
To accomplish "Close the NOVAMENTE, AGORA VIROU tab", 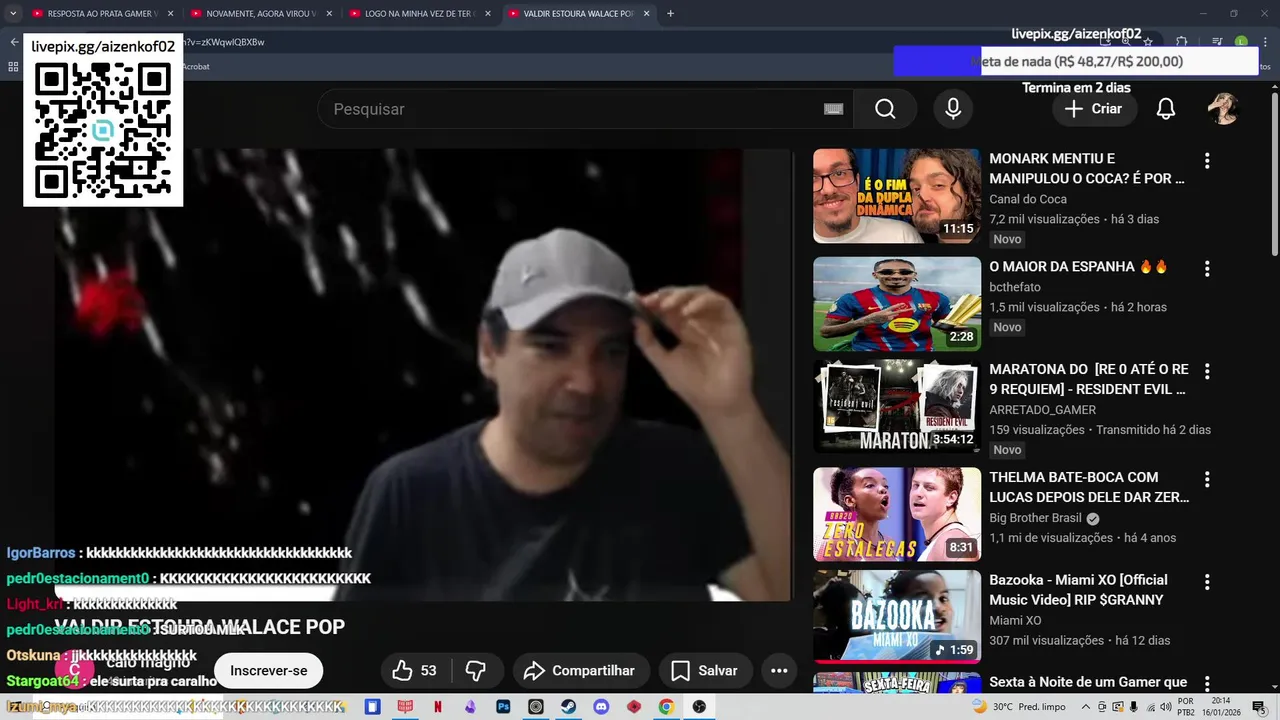I will (329, 14).
